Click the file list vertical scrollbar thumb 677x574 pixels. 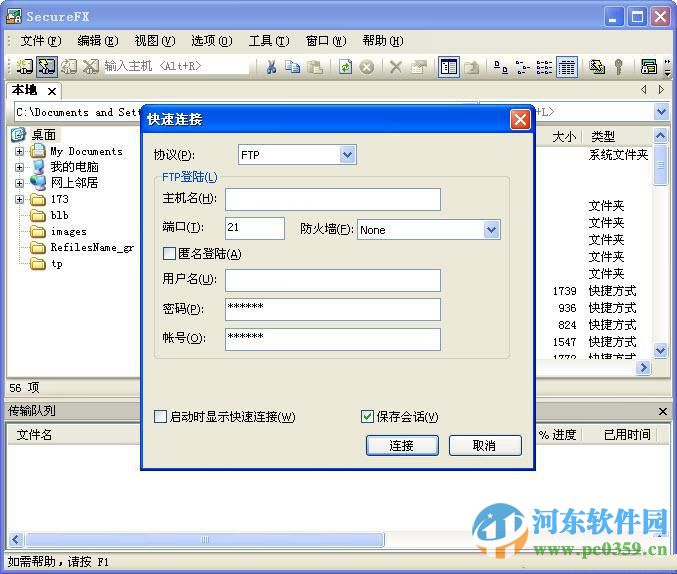(x=660, y=165)
